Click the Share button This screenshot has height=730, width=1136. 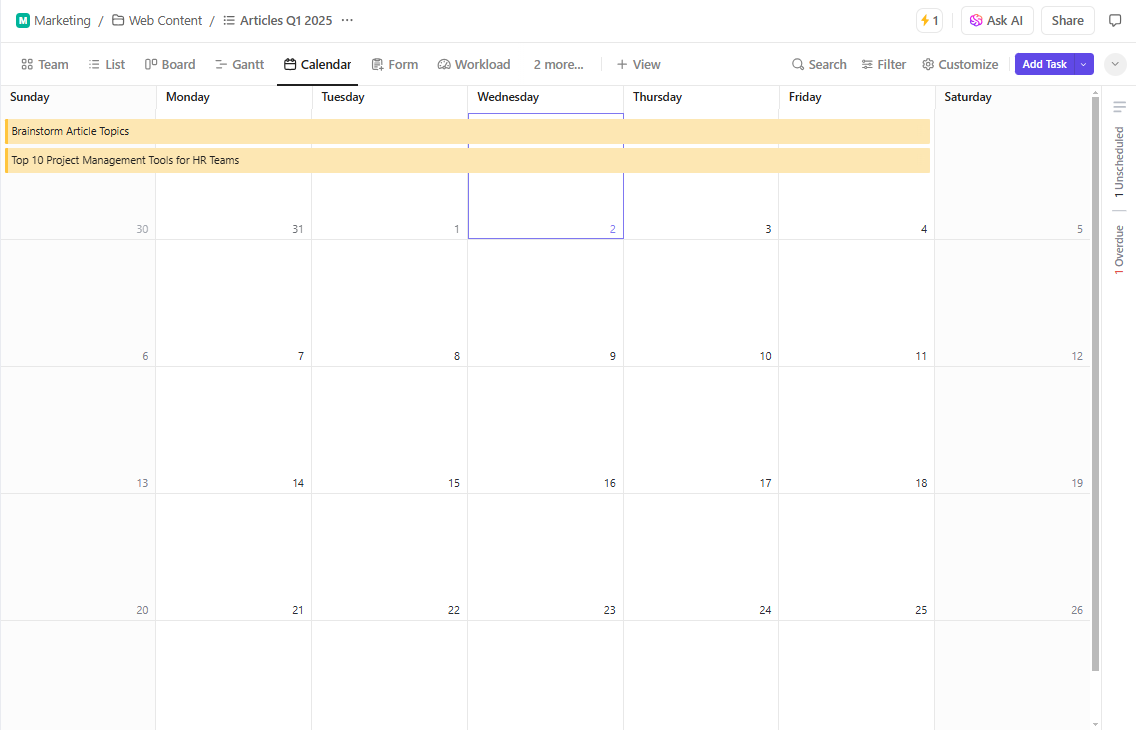pos(1067,21)
